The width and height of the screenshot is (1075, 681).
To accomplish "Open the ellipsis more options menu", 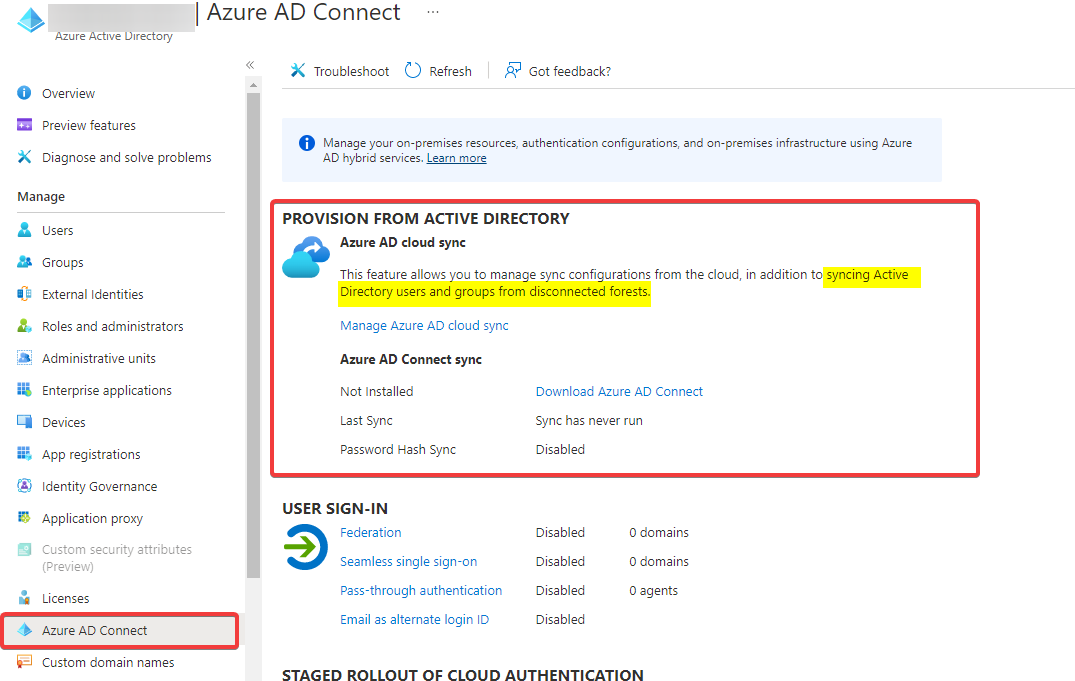I will point(433,12).
